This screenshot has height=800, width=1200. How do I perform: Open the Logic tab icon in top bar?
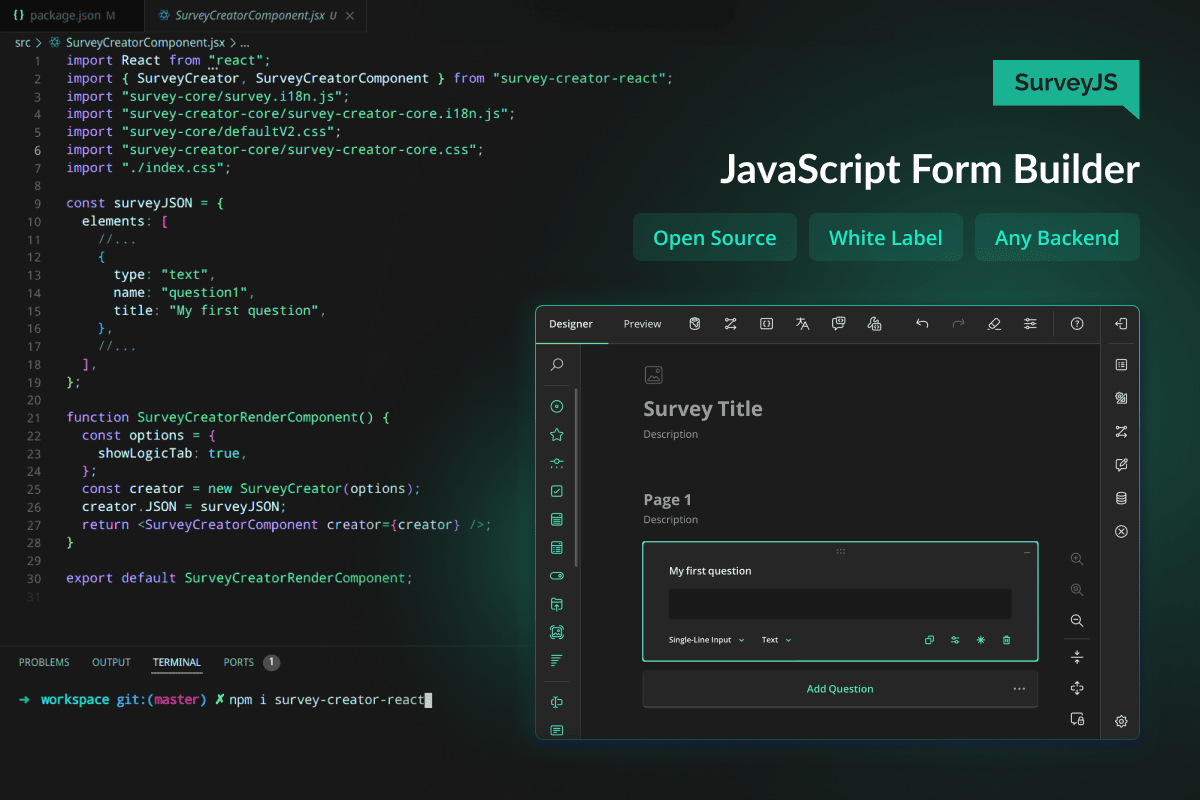(730, 324)
